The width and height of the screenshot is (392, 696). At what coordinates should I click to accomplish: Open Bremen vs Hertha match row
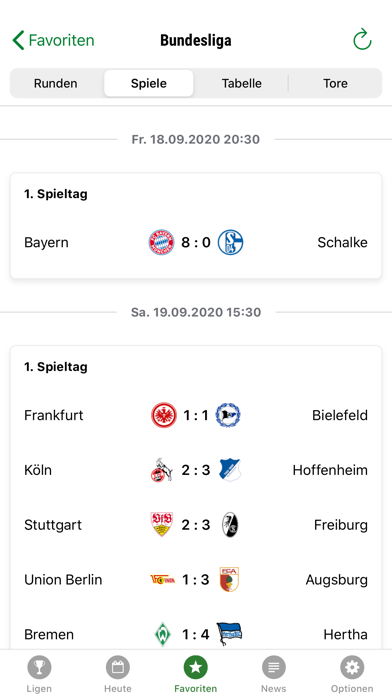click(x=196, y=634)
